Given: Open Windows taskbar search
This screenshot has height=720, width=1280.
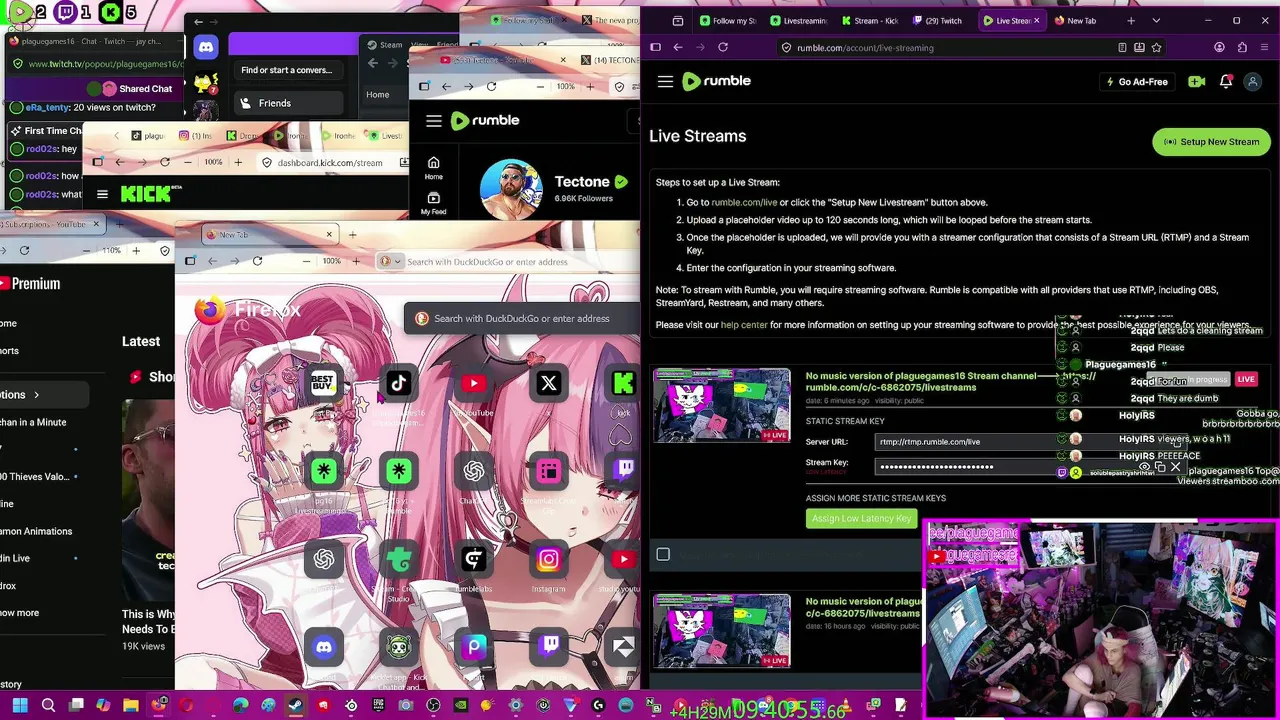Looking at the screenshot, I should tap(48, 706).
